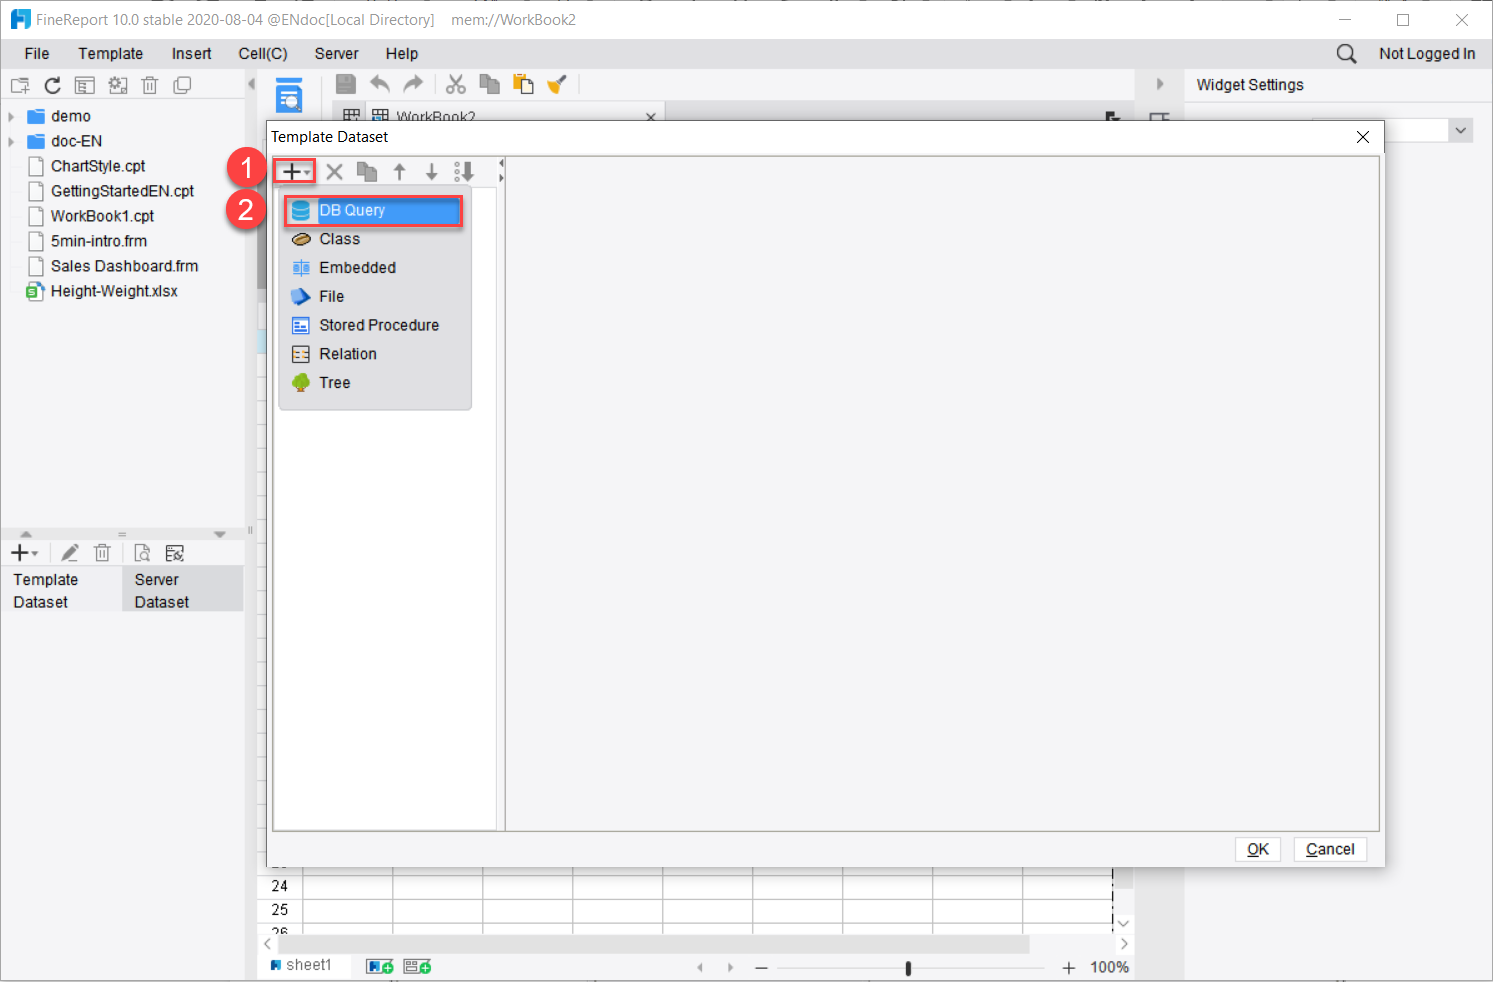Viewport: 1493px width, 982px height.
Task: Click the sort icon in dataset dialog toolbar
Action: pos(463,172)
